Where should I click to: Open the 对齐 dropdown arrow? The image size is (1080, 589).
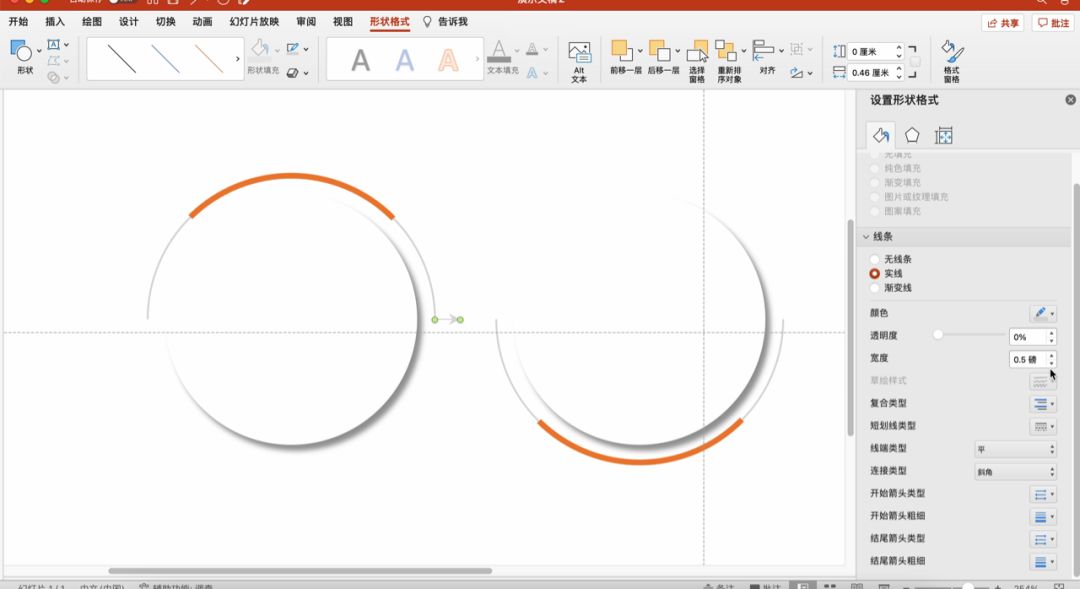coord(782,51)
